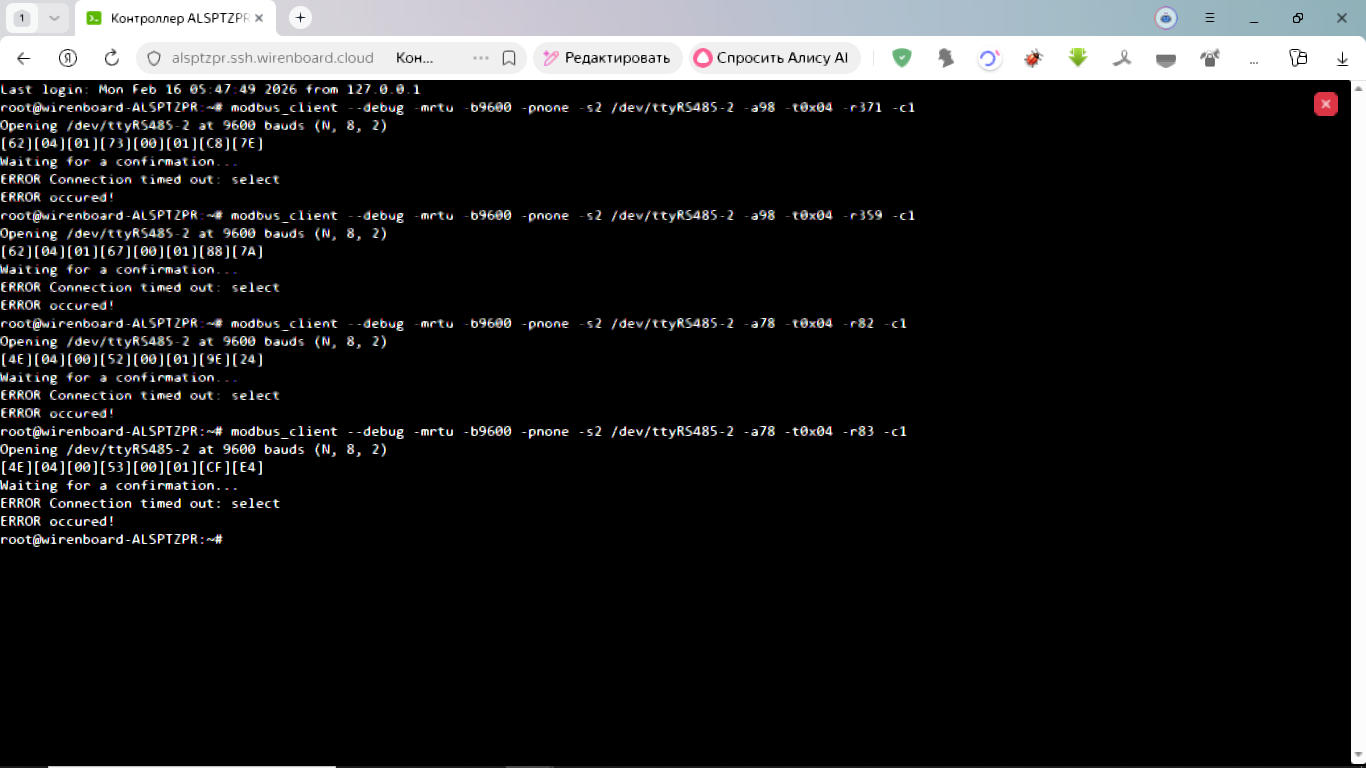Viewport: 1366px width, 768px height.
Task: Reload the page with the refresh icon
Action: 112,58
